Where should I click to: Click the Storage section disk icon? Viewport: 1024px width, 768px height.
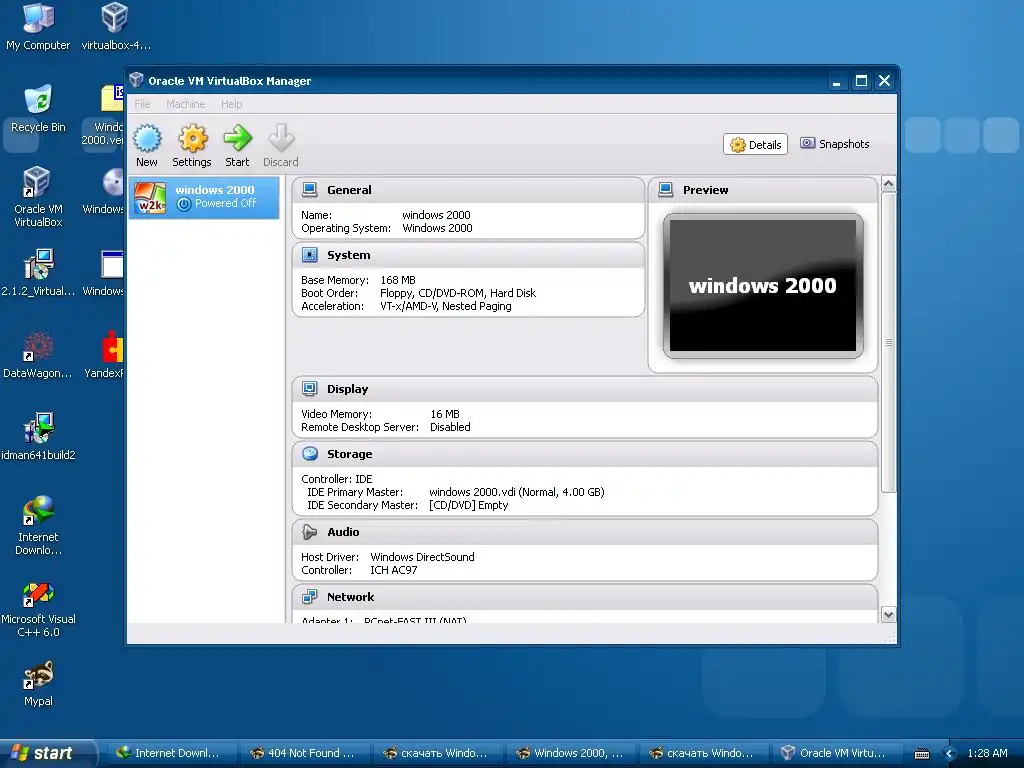tap(310, 454)
